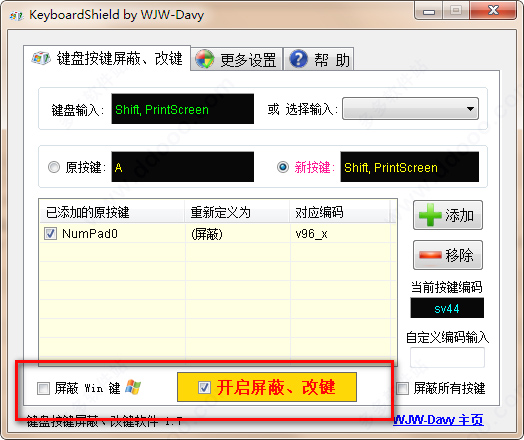
Task: Toggle the 开启屏蔽、改键 checkbox
Action: coord(204,387)
